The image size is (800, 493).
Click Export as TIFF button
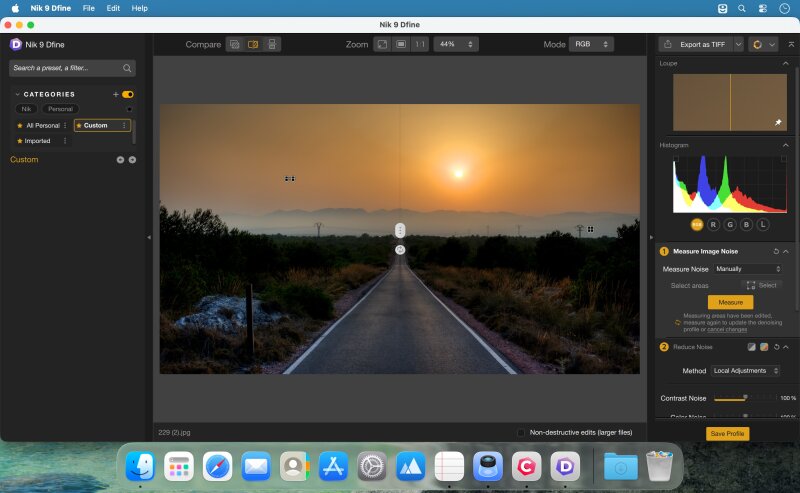coord(702,44)
